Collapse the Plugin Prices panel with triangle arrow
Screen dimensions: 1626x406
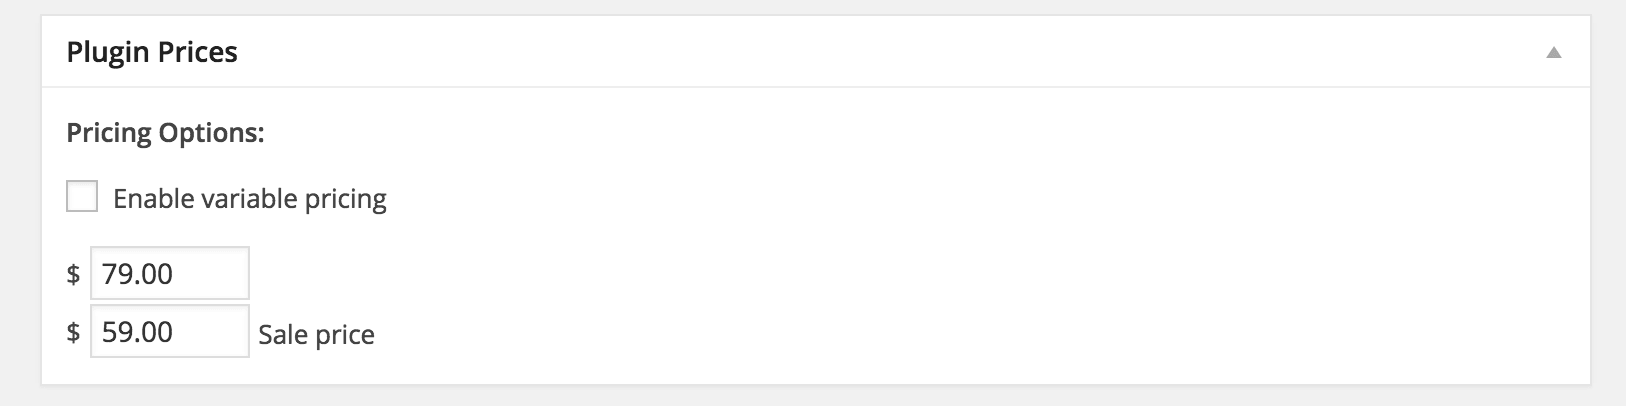pyautogui.click(x=1553, y=53)
